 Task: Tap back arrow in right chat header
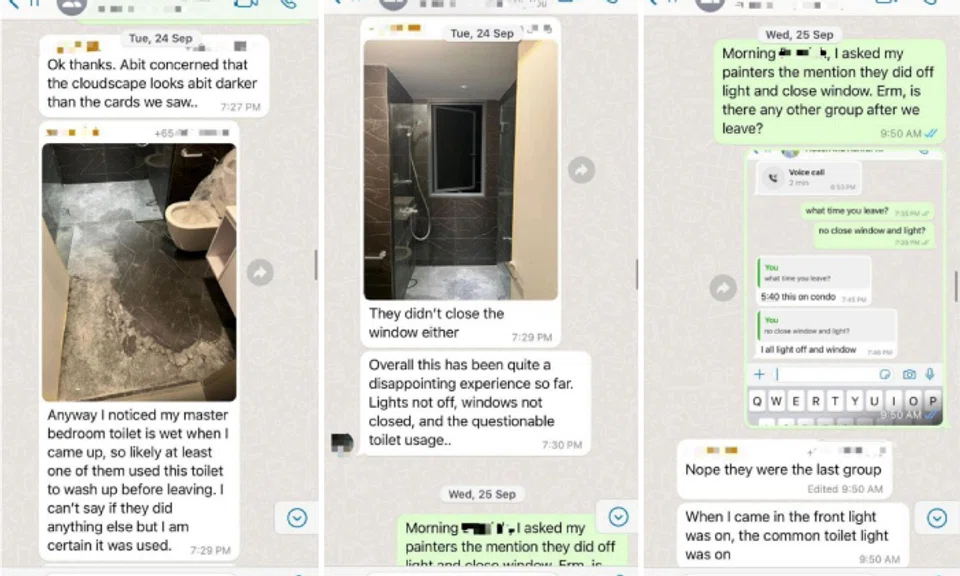pyautogui.click(x=653, y=3)
